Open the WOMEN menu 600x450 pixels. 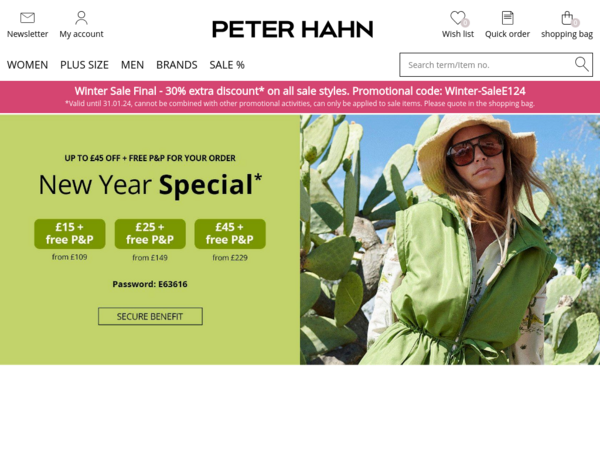(27, 65)
